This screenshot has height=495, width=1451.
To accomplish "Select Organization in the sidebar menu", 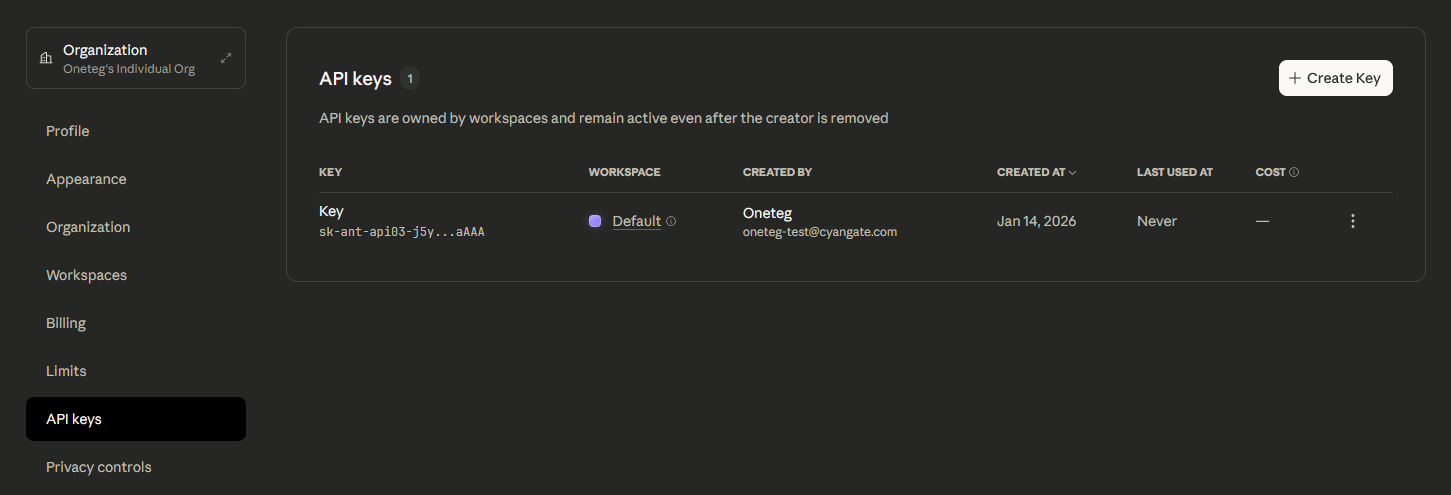I will click(x=88, y=227).
